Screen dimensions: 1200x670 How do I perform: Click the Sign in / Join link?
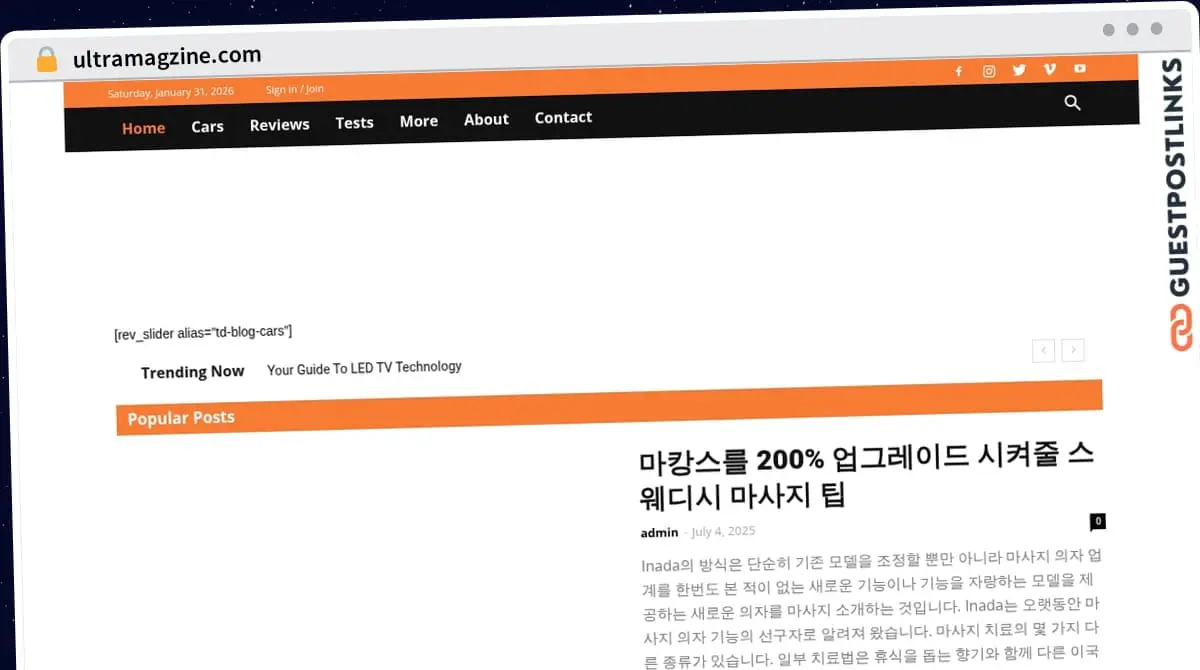click(x=294, y=89)
